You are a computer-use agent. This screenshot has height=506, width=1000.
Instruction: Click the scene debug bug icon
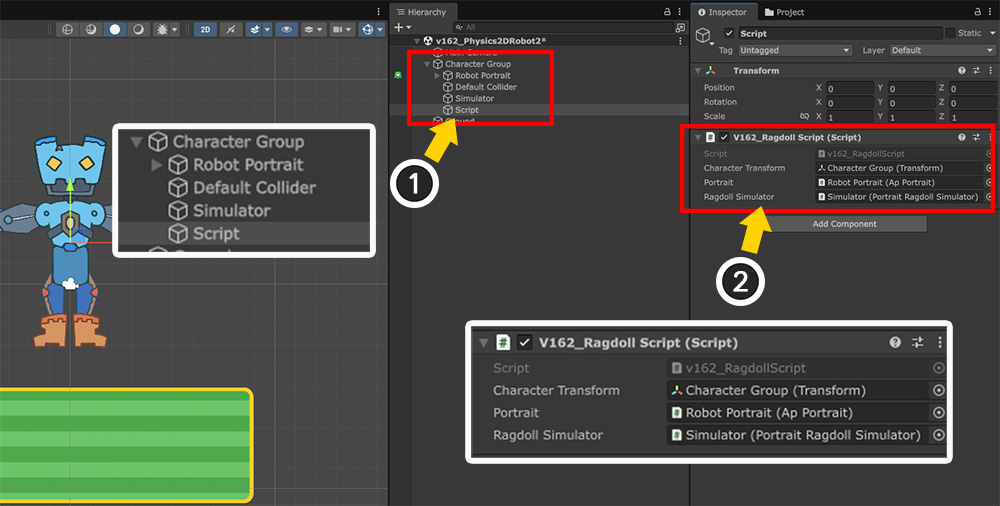click(x=160, y=29)
